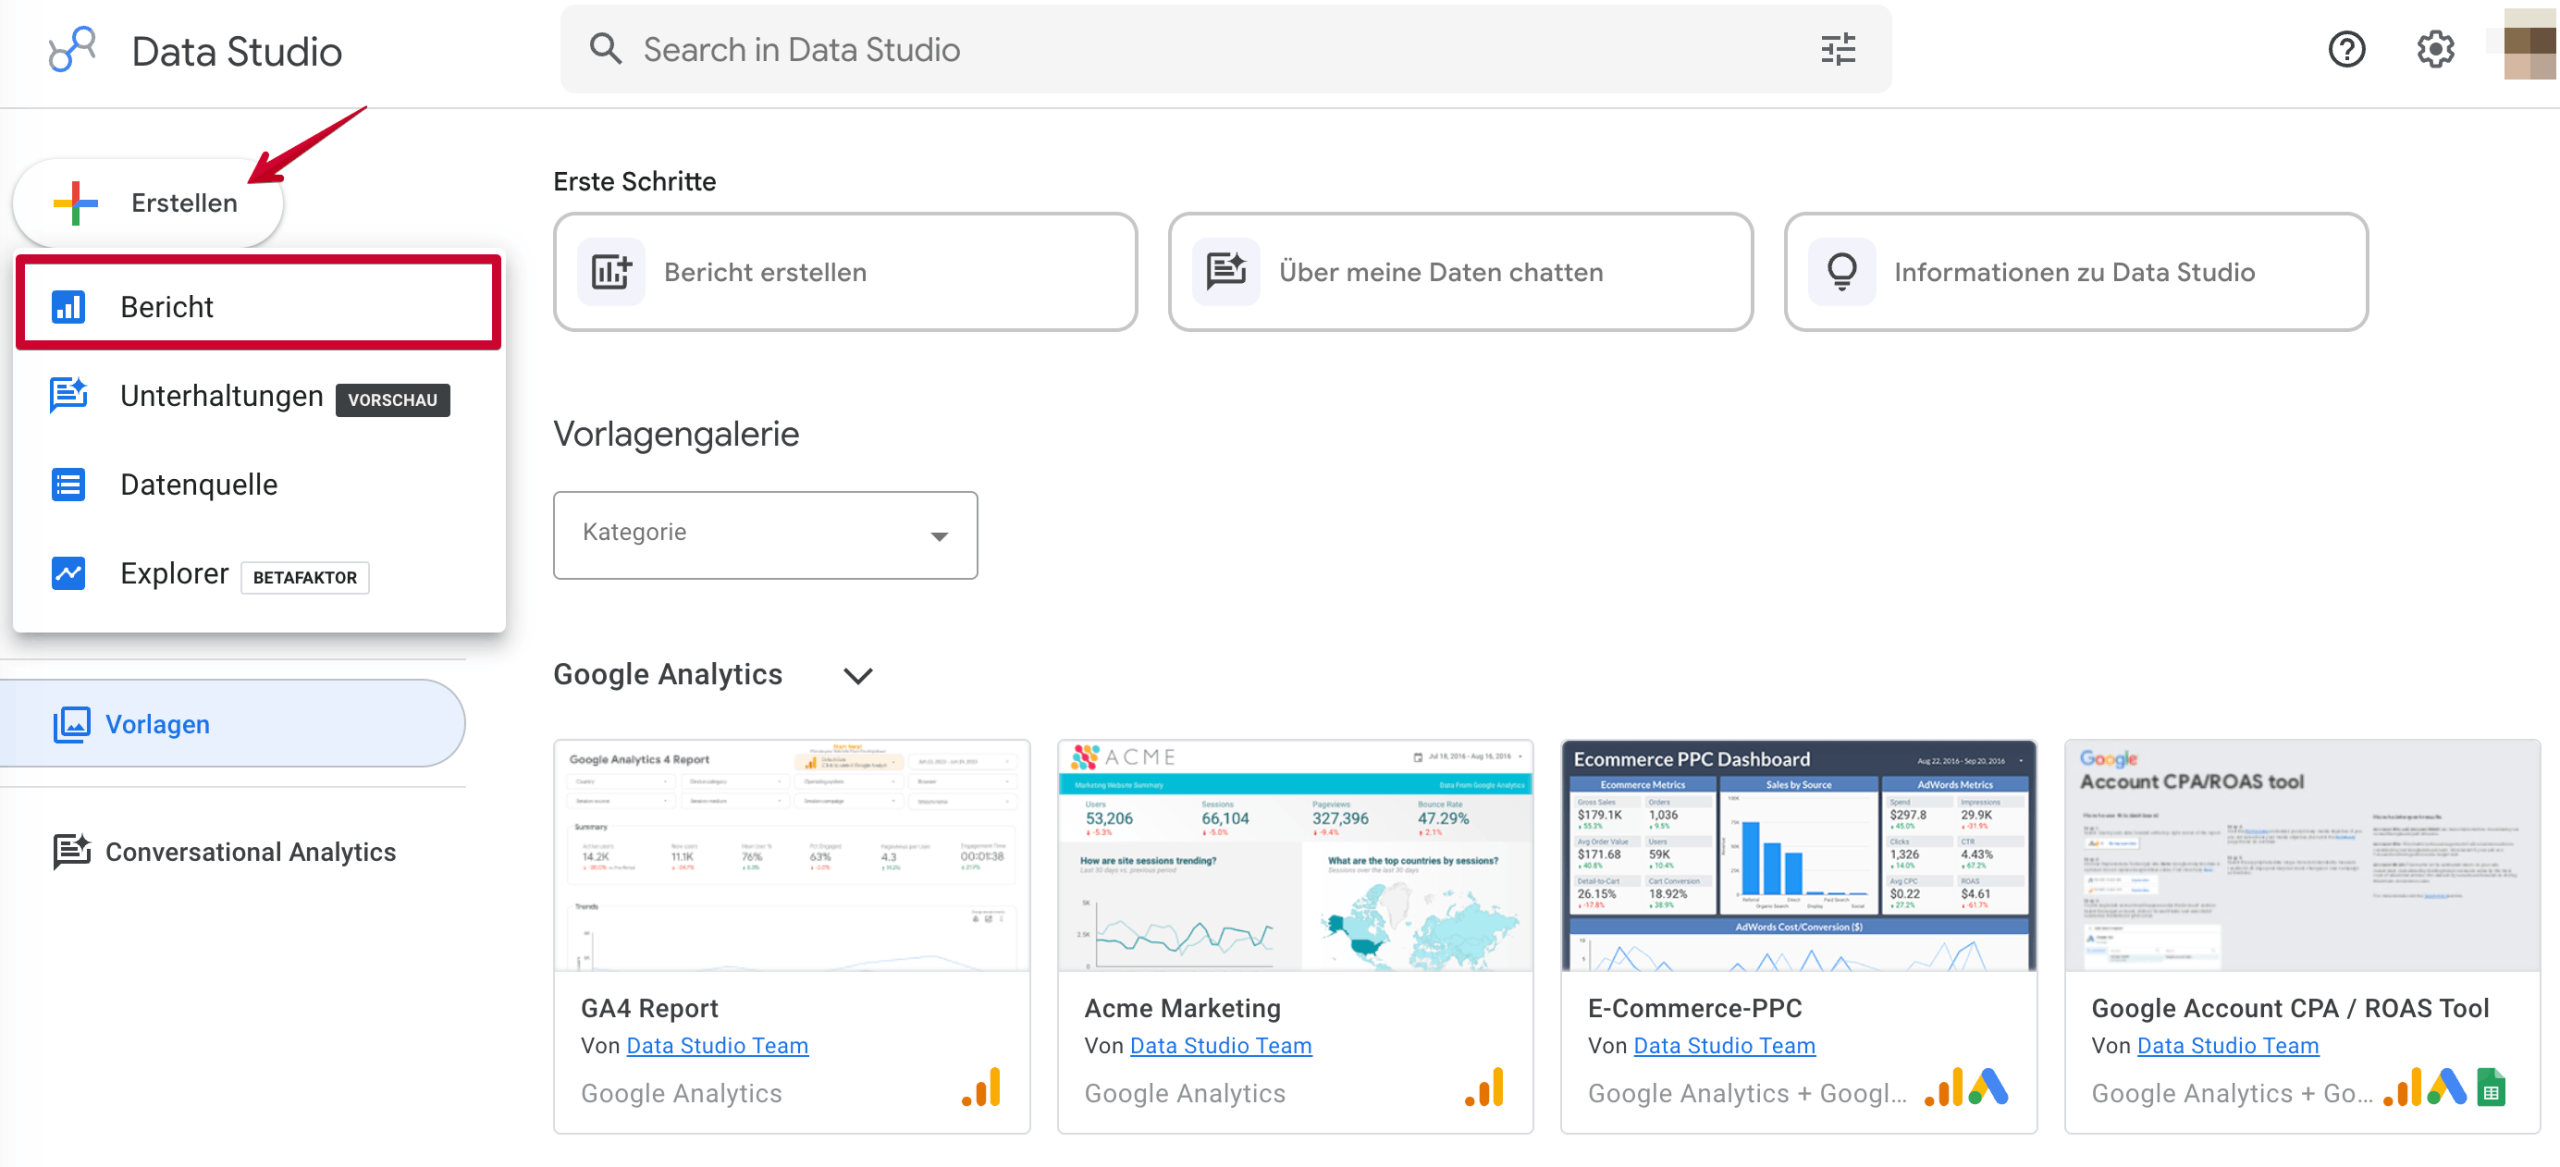Open Conversational Analytics in sidebar
This screenshot has height=1167, width=2560.
point(232,852)
